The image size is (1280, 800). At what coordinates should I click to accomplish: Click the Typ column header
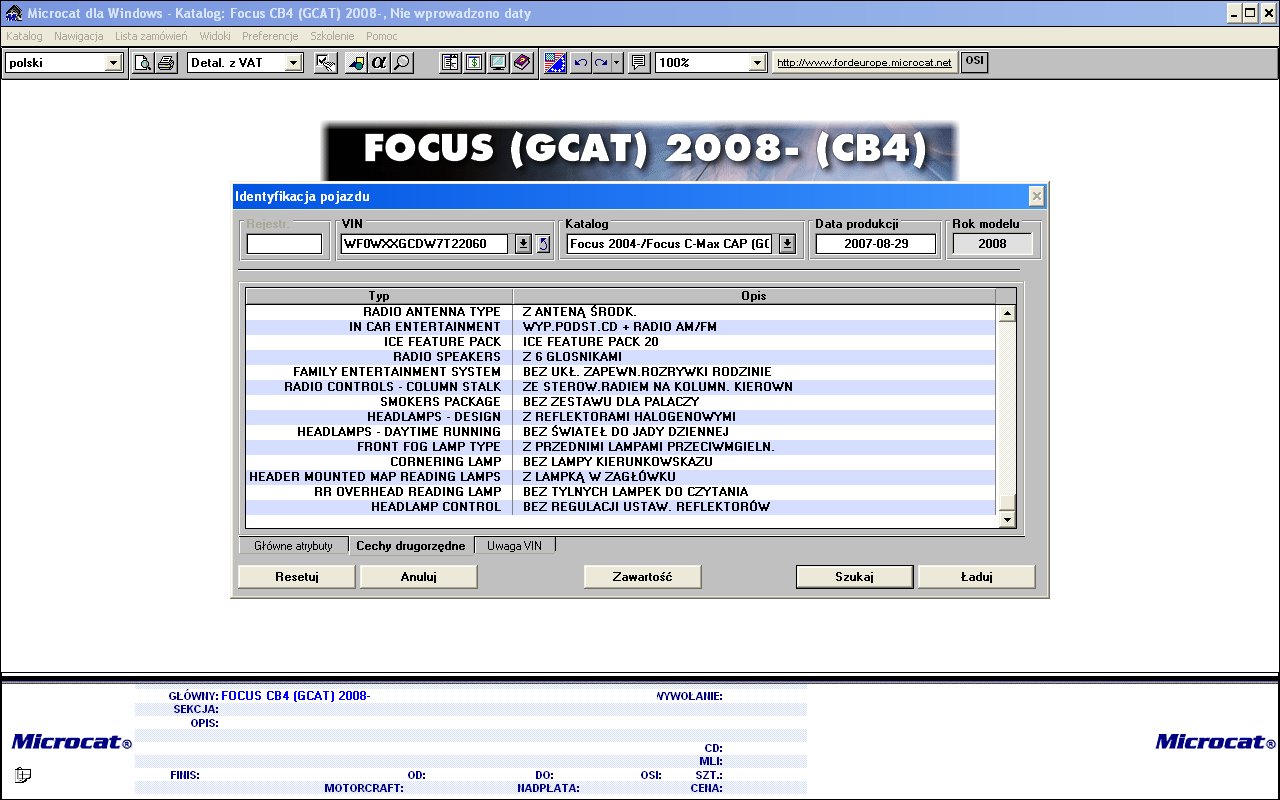[379, 296]
